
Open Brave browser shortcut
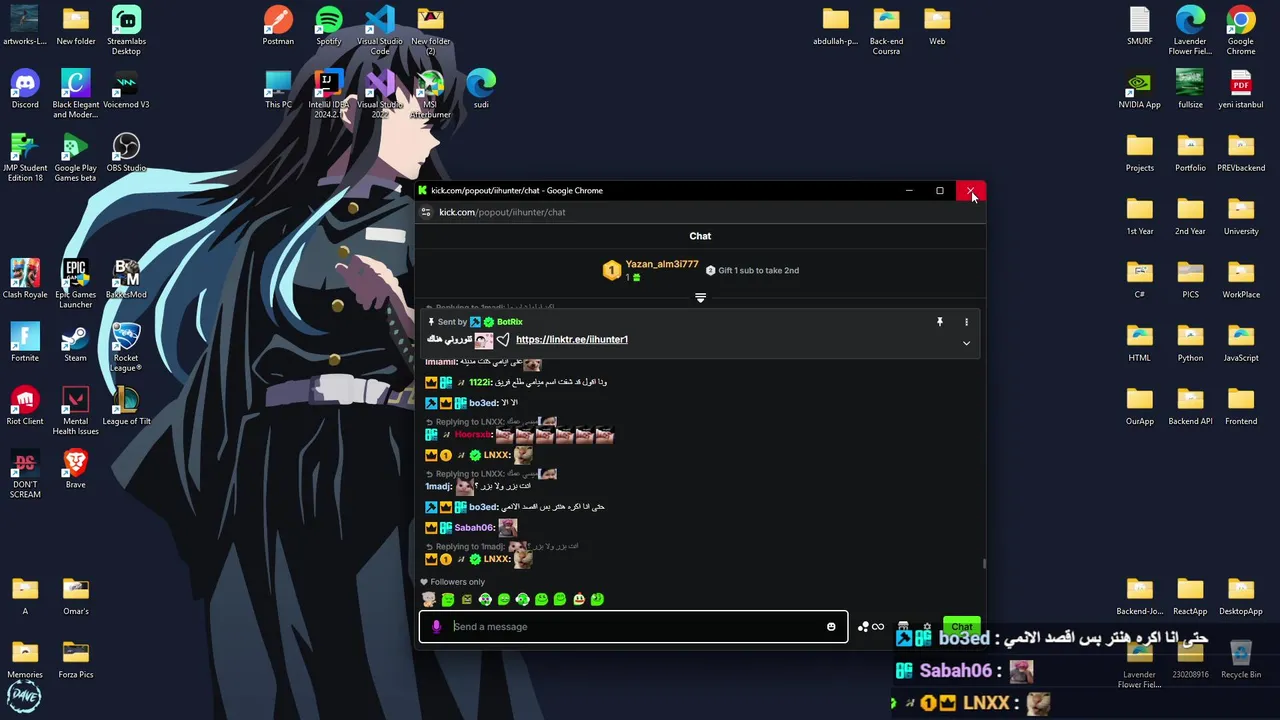click(x=76, y=468)
